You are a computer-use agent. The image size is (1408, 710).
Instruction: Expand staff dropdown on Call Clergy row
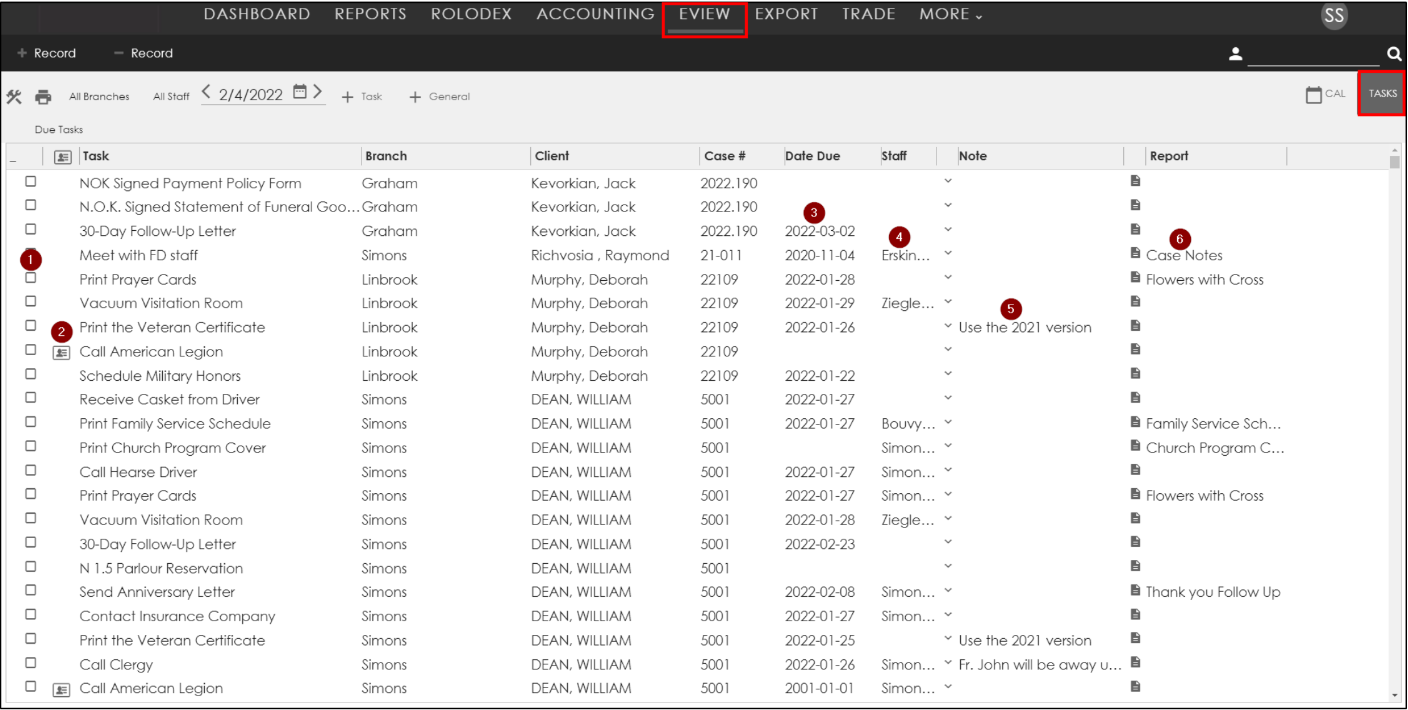point(948,663)
